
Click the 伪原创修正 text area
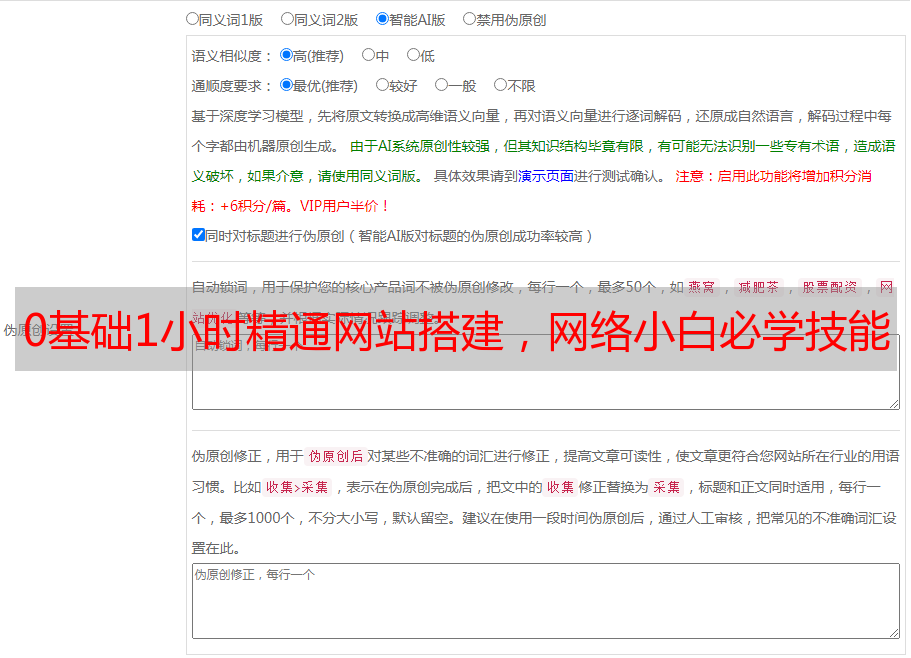[546, 601]
